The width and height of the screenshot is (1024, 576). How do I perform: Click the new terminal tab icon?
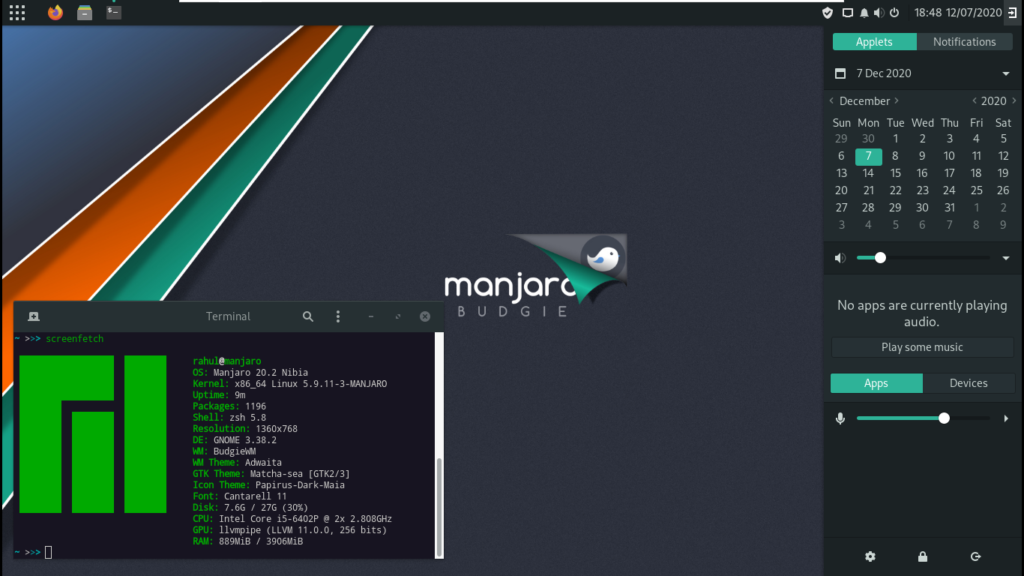pos(34,316)
